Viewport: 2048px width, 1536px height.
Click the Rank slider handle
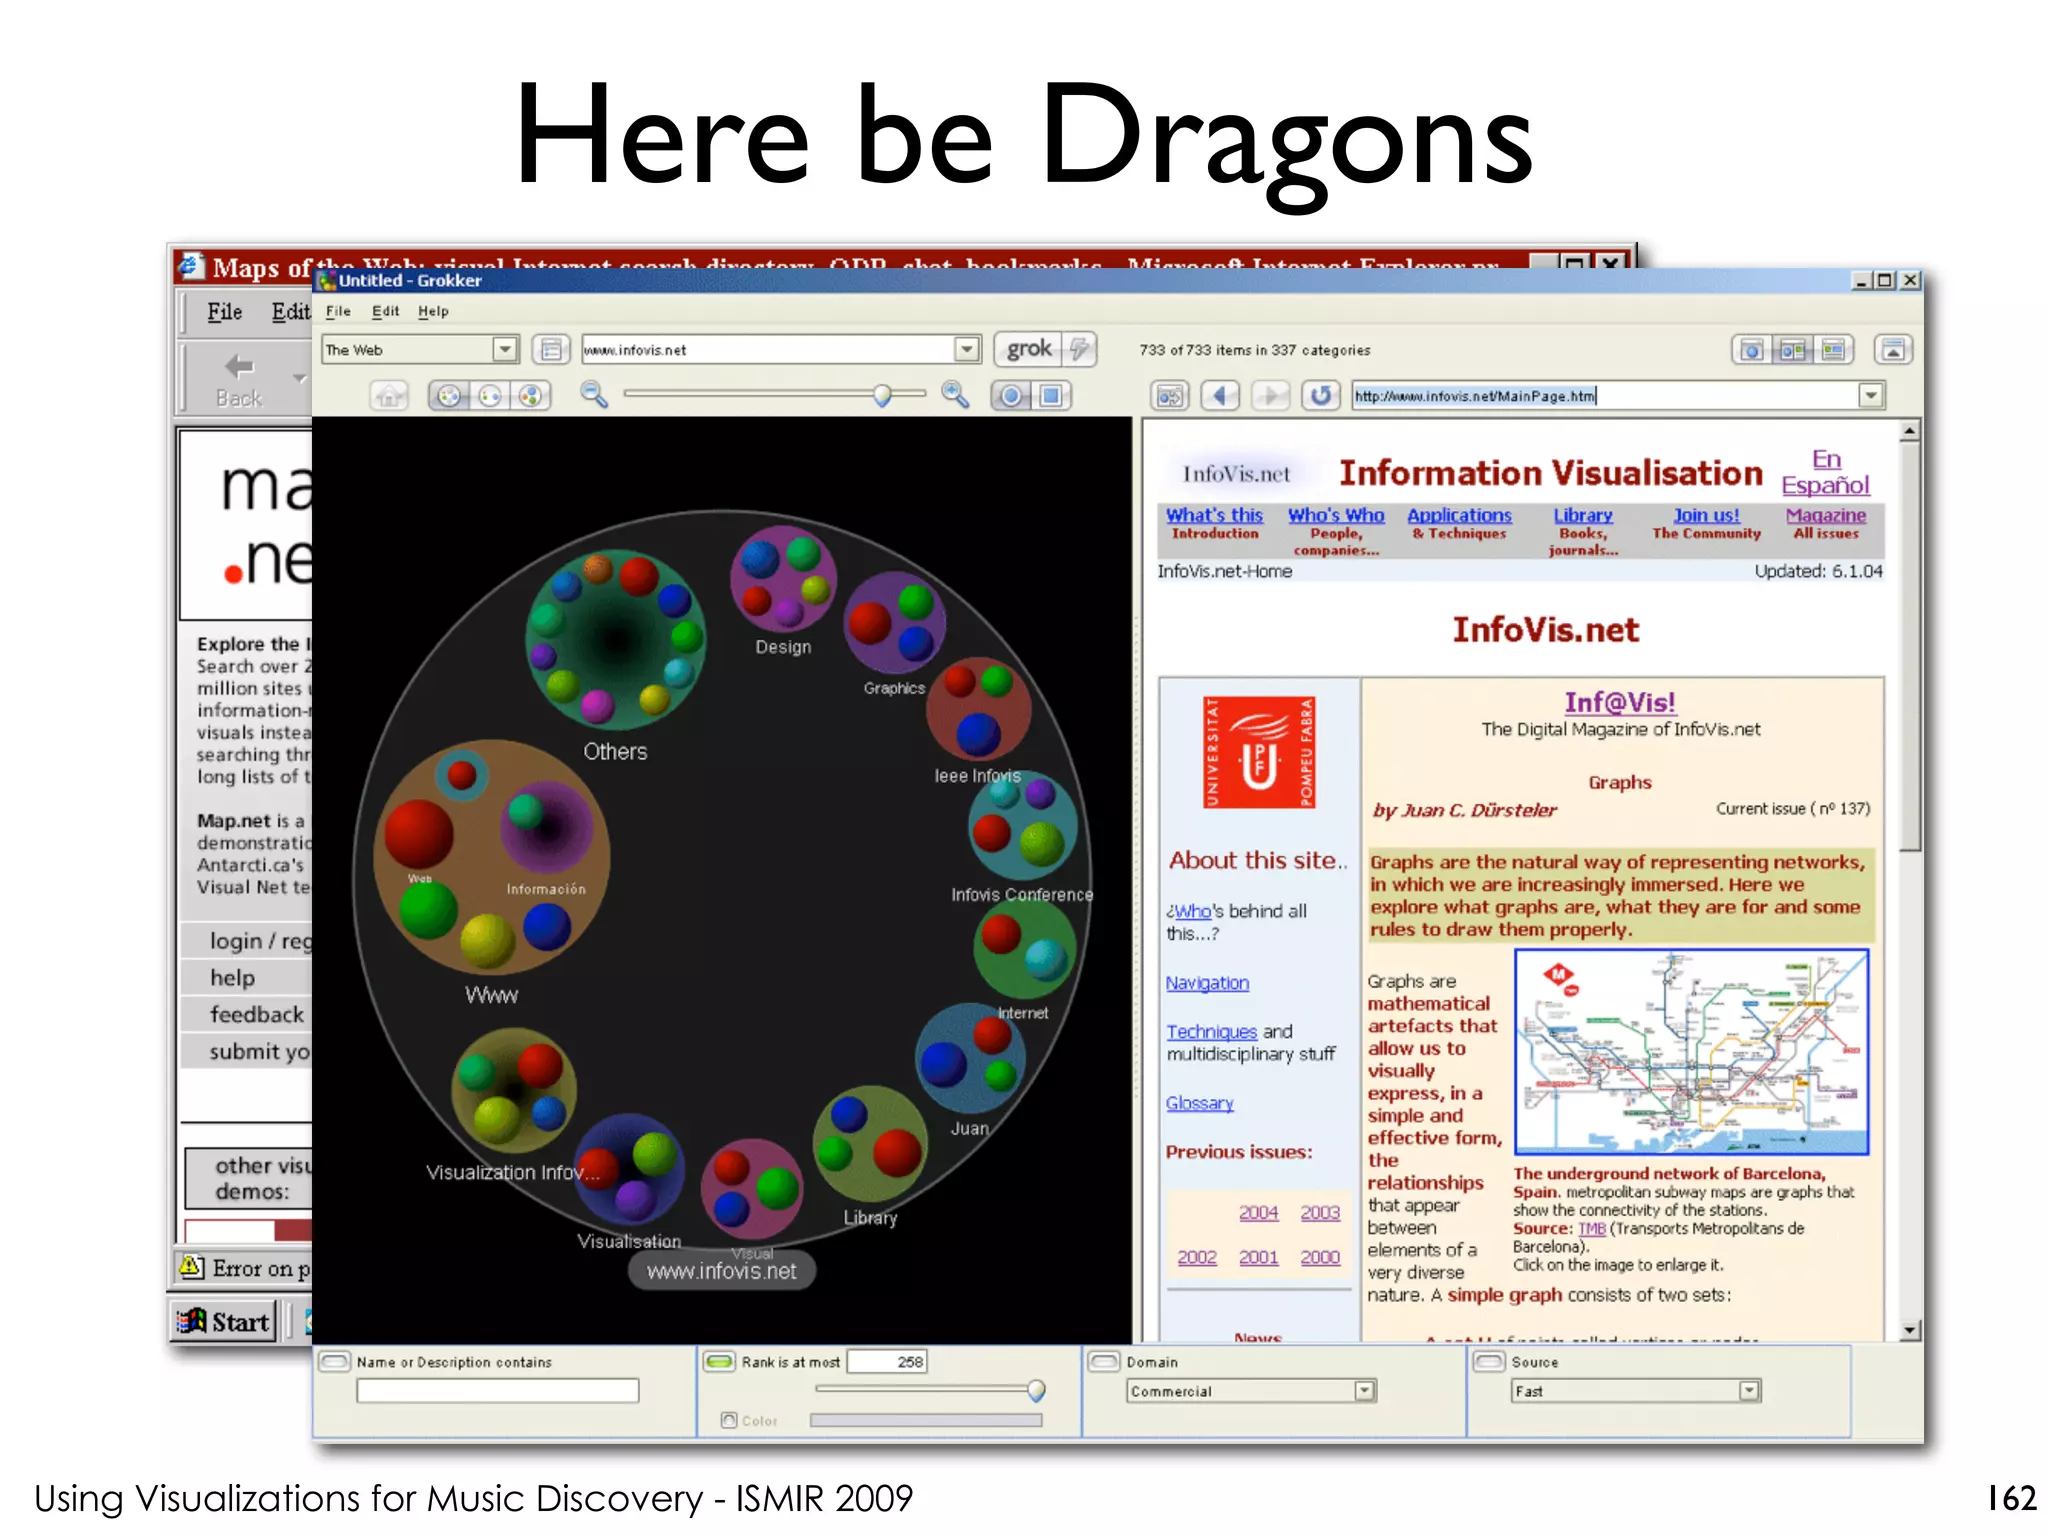tap(1036, 1390)
